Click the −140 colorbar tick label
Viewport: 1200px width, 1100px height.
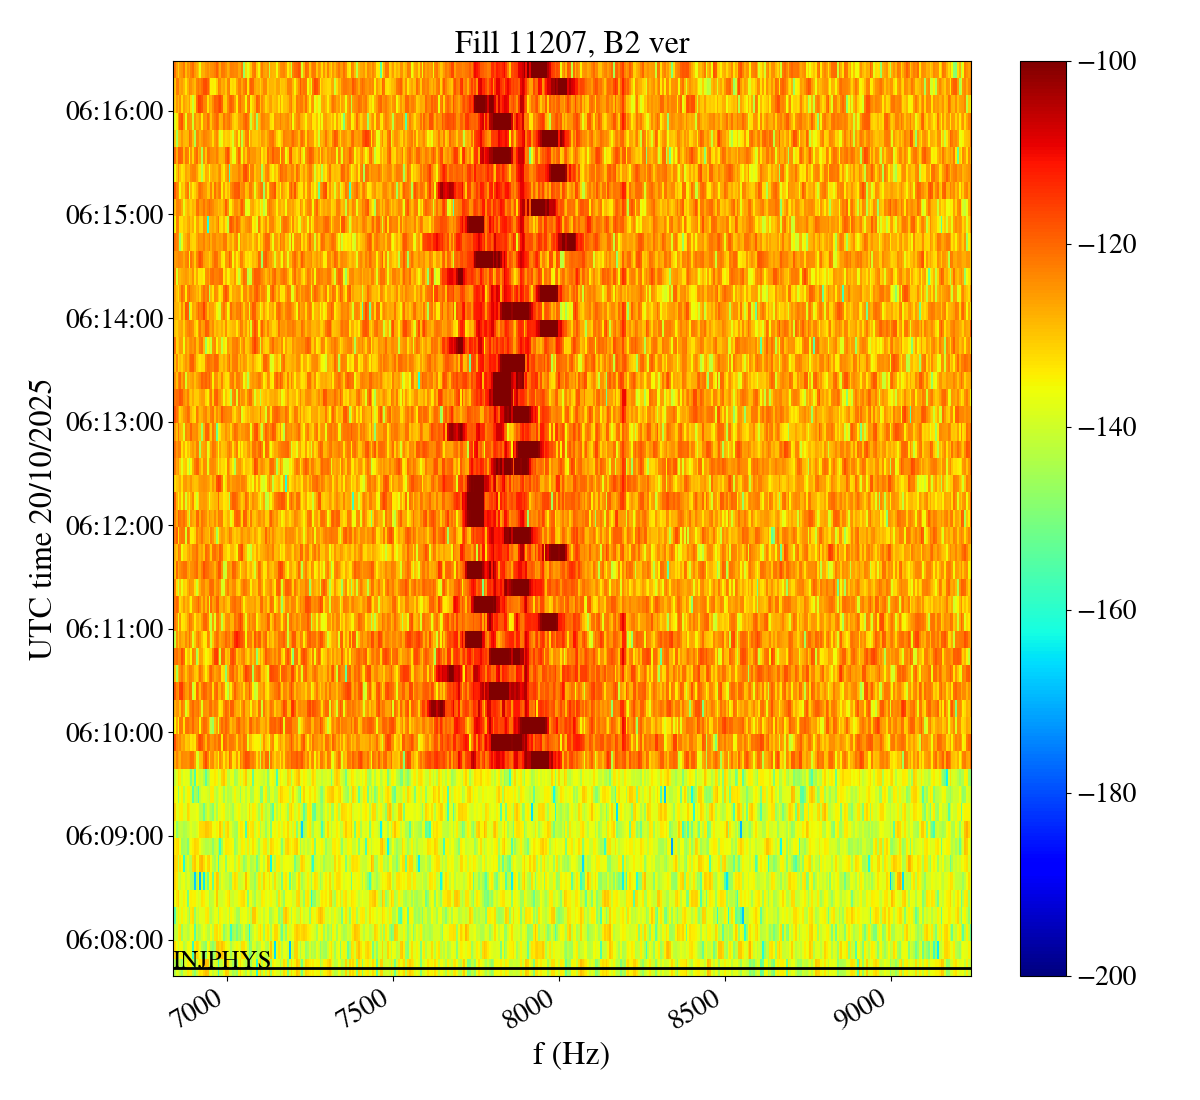pyautogui.click(x=1107, y=427)
